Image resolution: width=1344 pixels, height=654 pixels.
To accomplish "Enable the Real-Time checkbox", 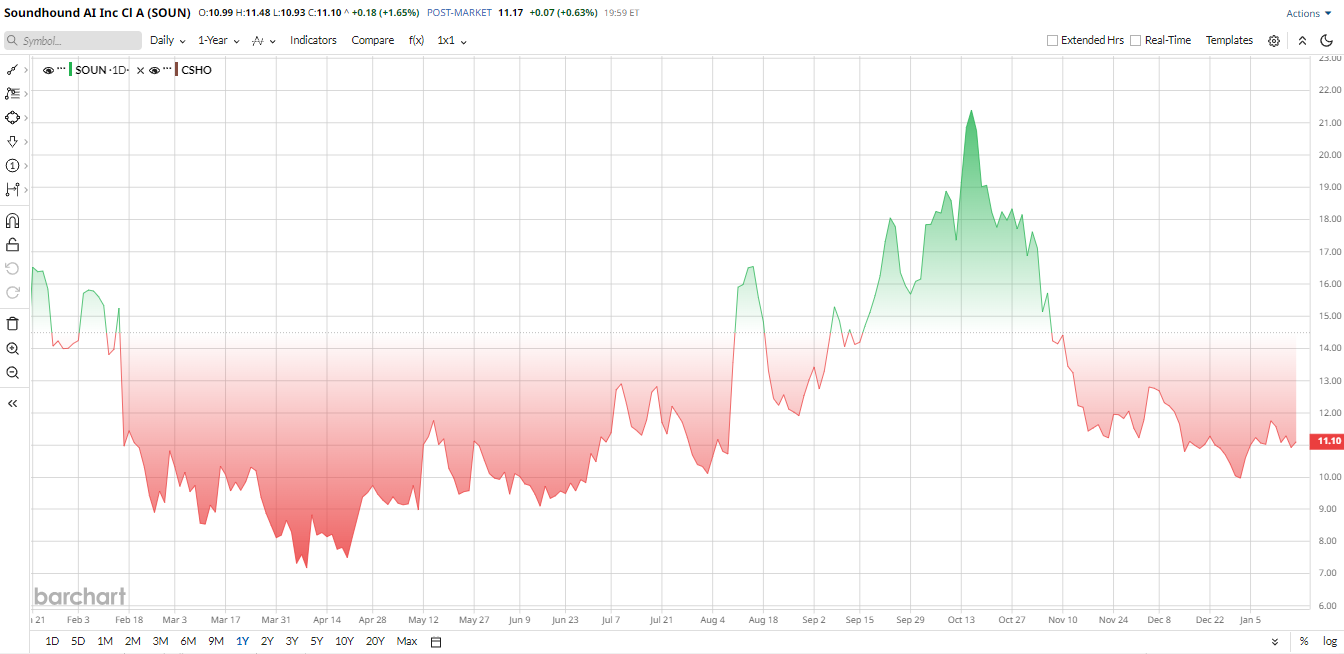I will pos(1135,41).
